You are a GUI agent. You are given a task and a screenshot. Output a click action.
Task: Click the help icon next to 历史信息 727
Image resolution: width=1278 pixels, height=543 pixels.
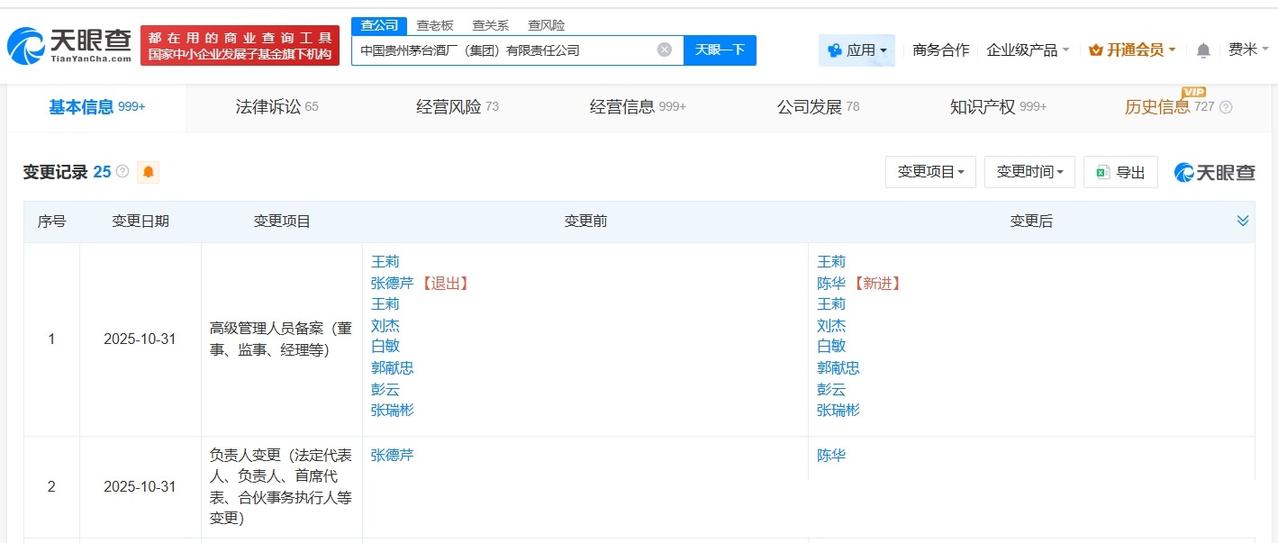click(1226, 107)
